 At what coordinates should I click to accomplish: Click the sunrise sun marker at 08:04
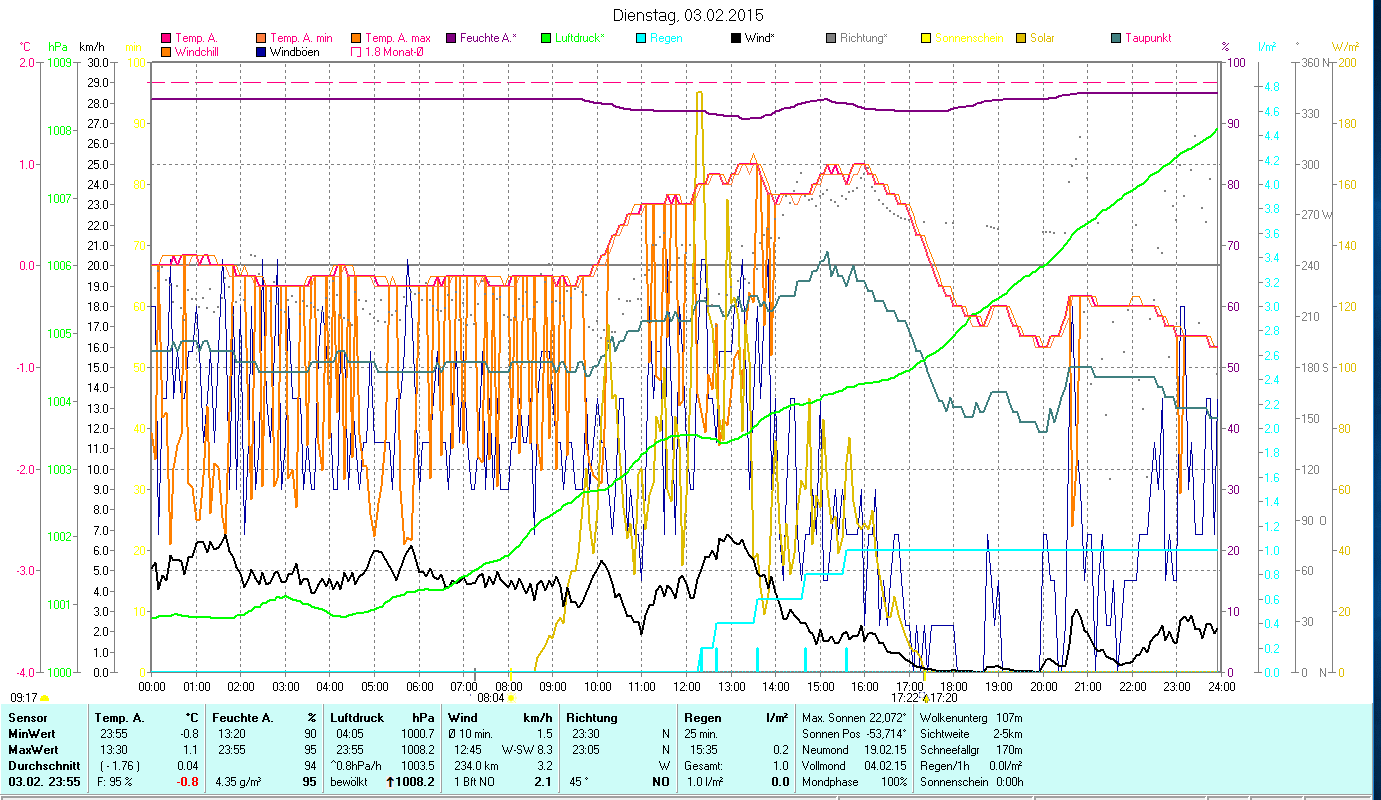pos(510,698)
